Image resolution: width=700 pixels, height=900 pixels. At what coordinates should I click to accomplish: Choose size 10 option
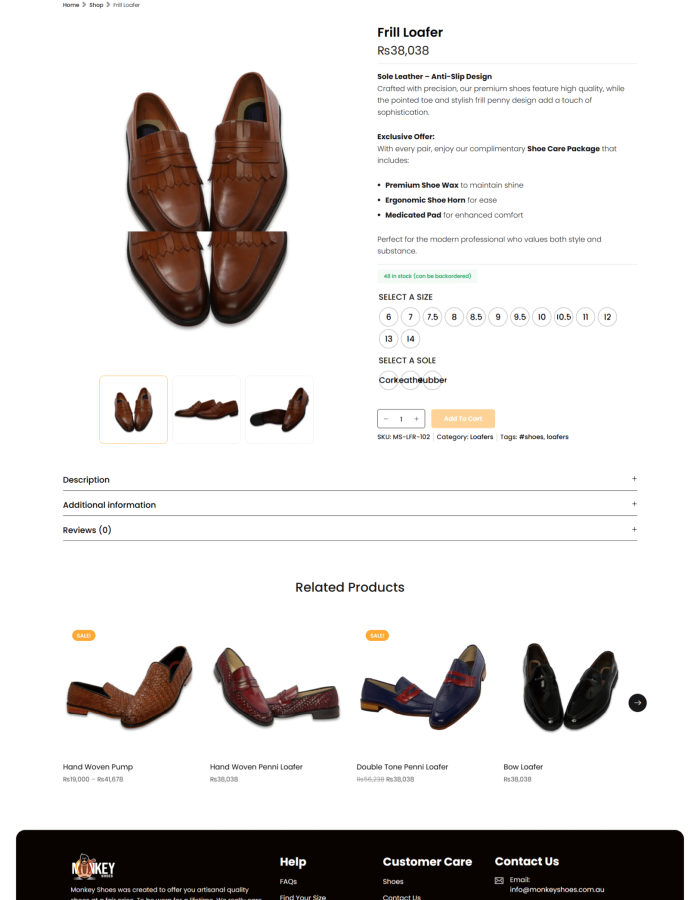tap(542, 317)
